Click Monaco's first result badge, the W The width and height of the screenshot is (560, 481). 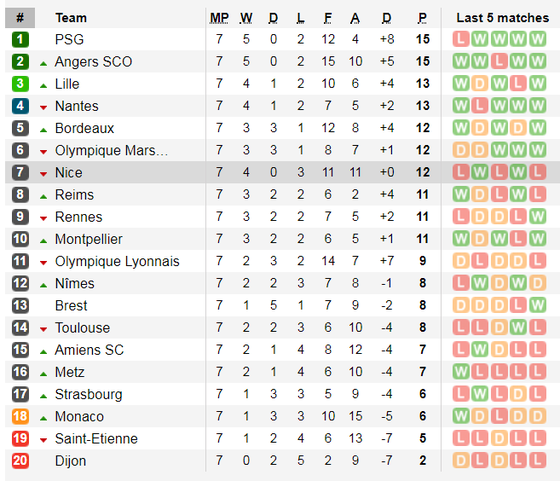pyautogui.click(x=461, y=416)
